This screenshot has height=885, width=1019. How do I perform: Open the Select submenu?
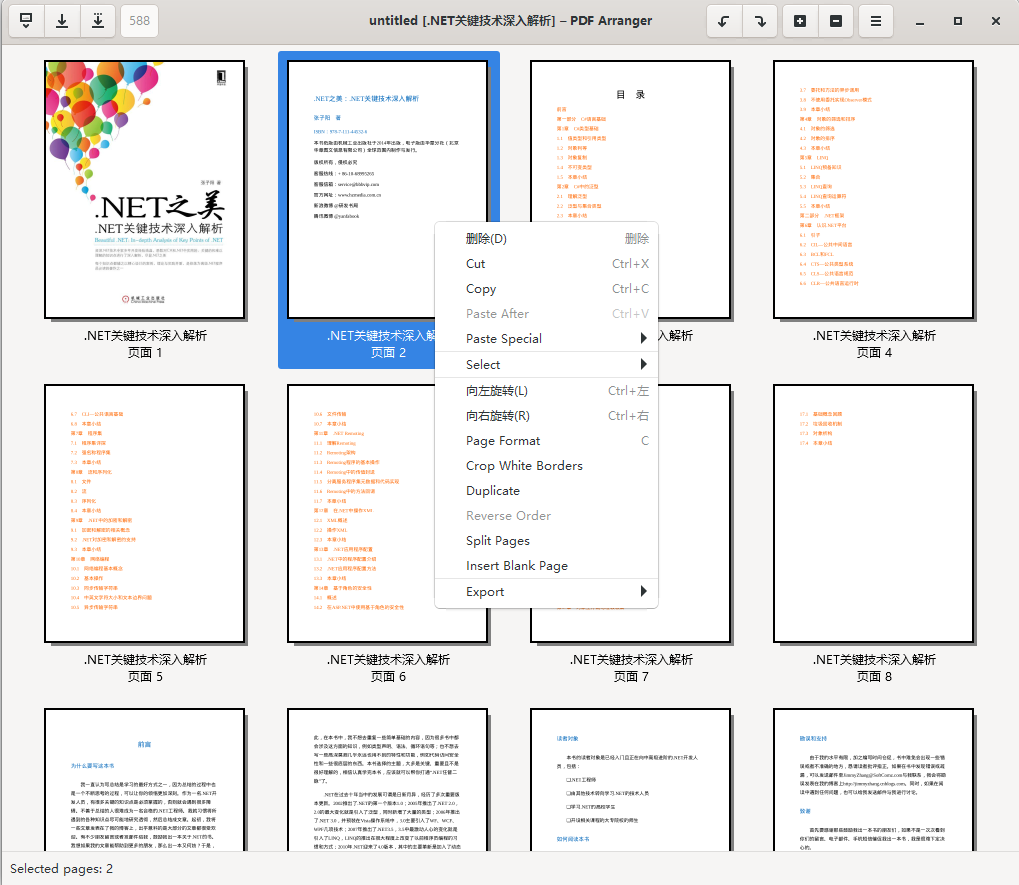(x=547, y=365)
